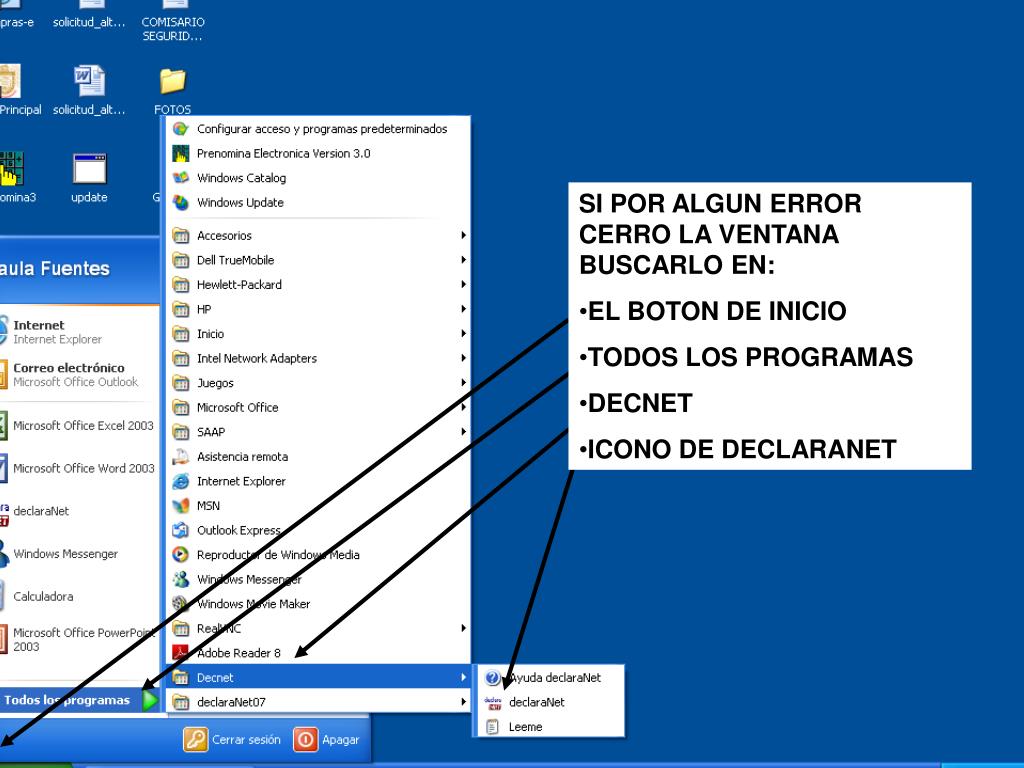Click the Internet Explorer icon in programs list

(x=181, y=481)
